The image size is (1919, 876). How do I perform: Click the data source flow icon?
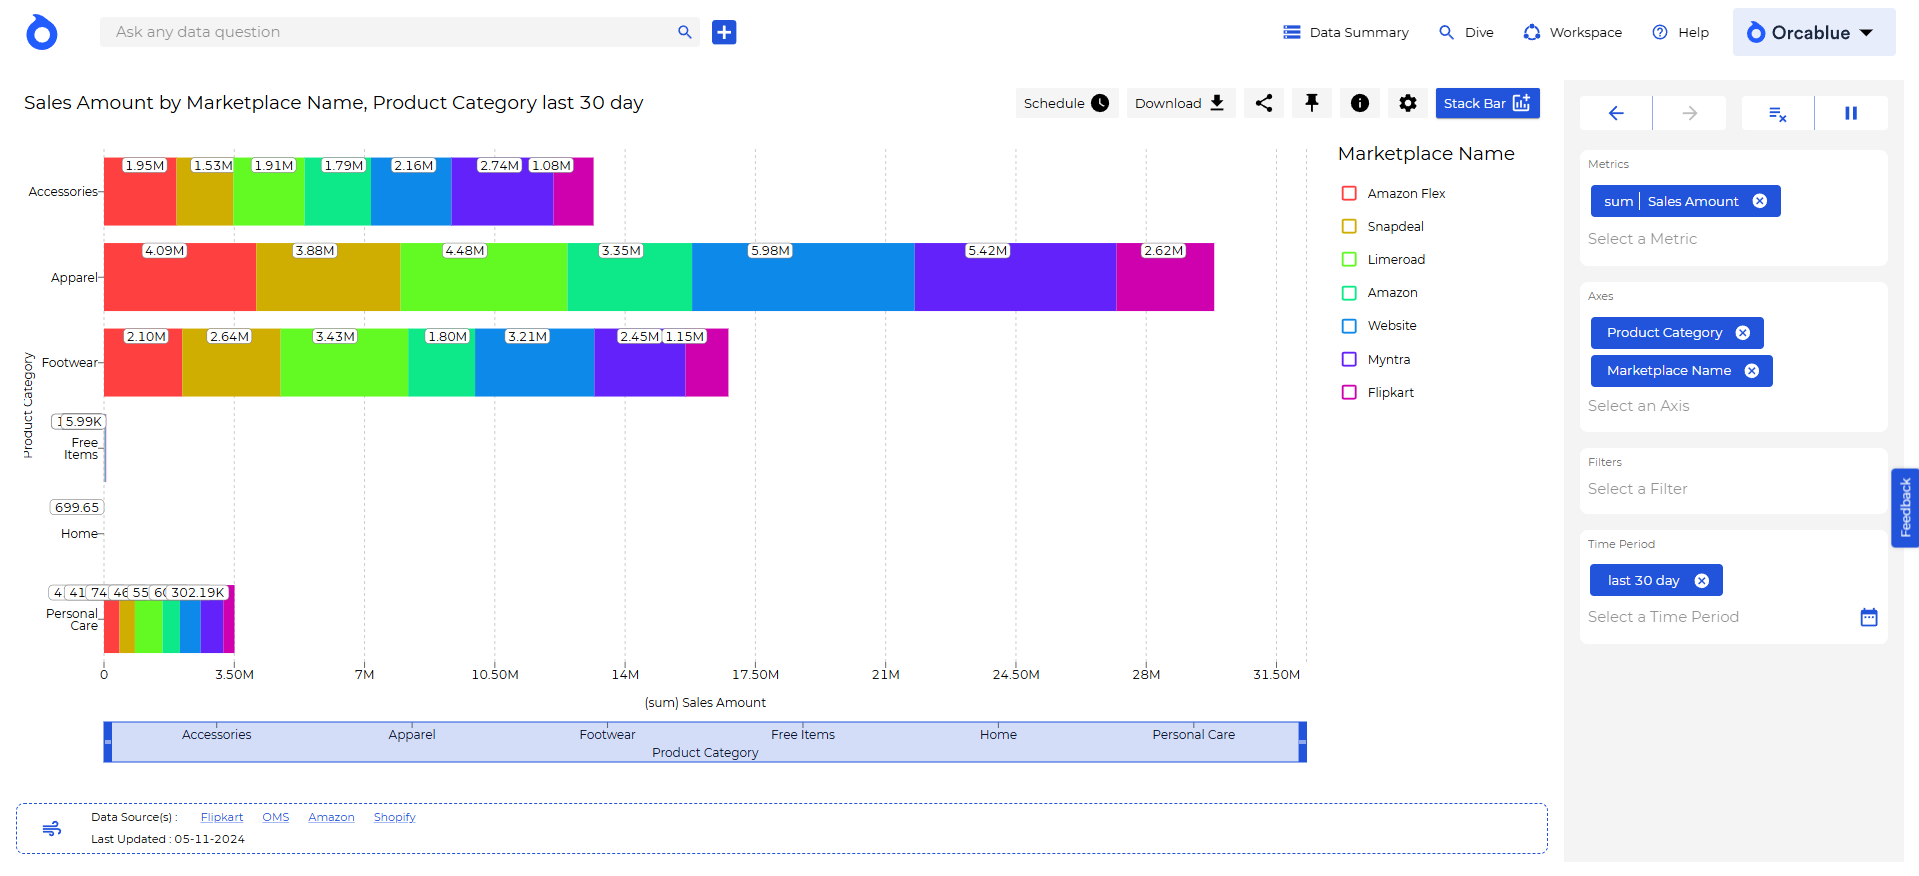tap(52, 828)
